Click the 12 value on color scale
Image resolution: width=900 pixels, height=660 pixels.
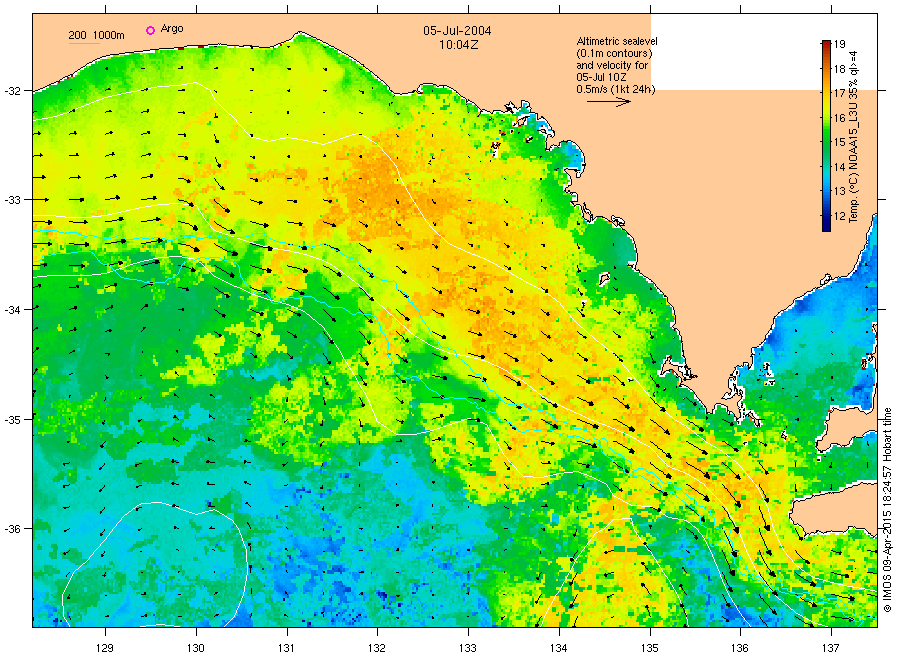840,216
